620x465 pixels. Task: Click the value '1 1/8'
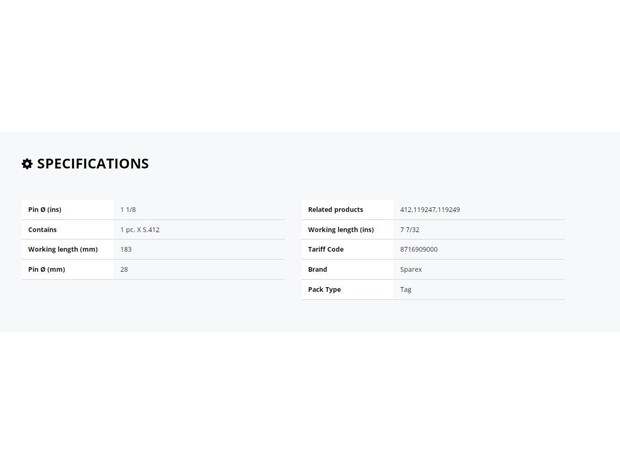pyautogui.click(x=128, y=210)
